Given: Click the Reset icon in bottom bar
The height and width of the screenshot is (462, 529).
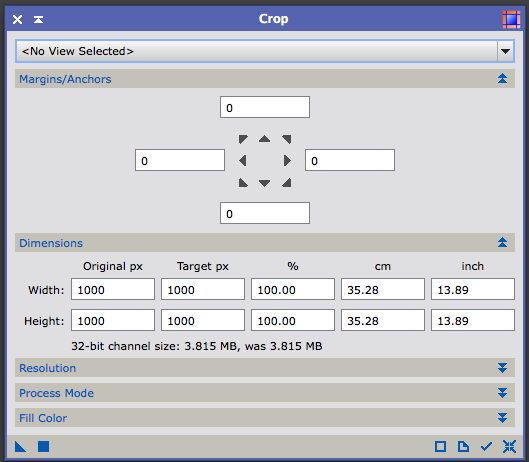Looking at the screenshot, I should pyautogui.click(x=509, y=446).
